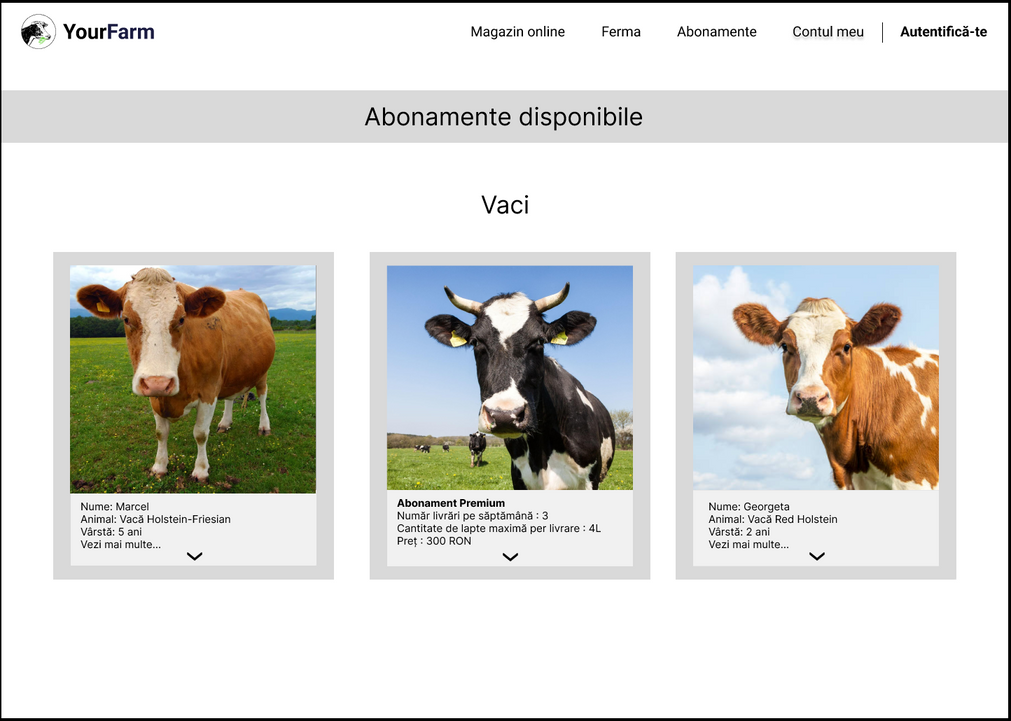This screenshot has height=721, width=1011.
Task: Click the Vaci section heading
Action: click(505, 205)
